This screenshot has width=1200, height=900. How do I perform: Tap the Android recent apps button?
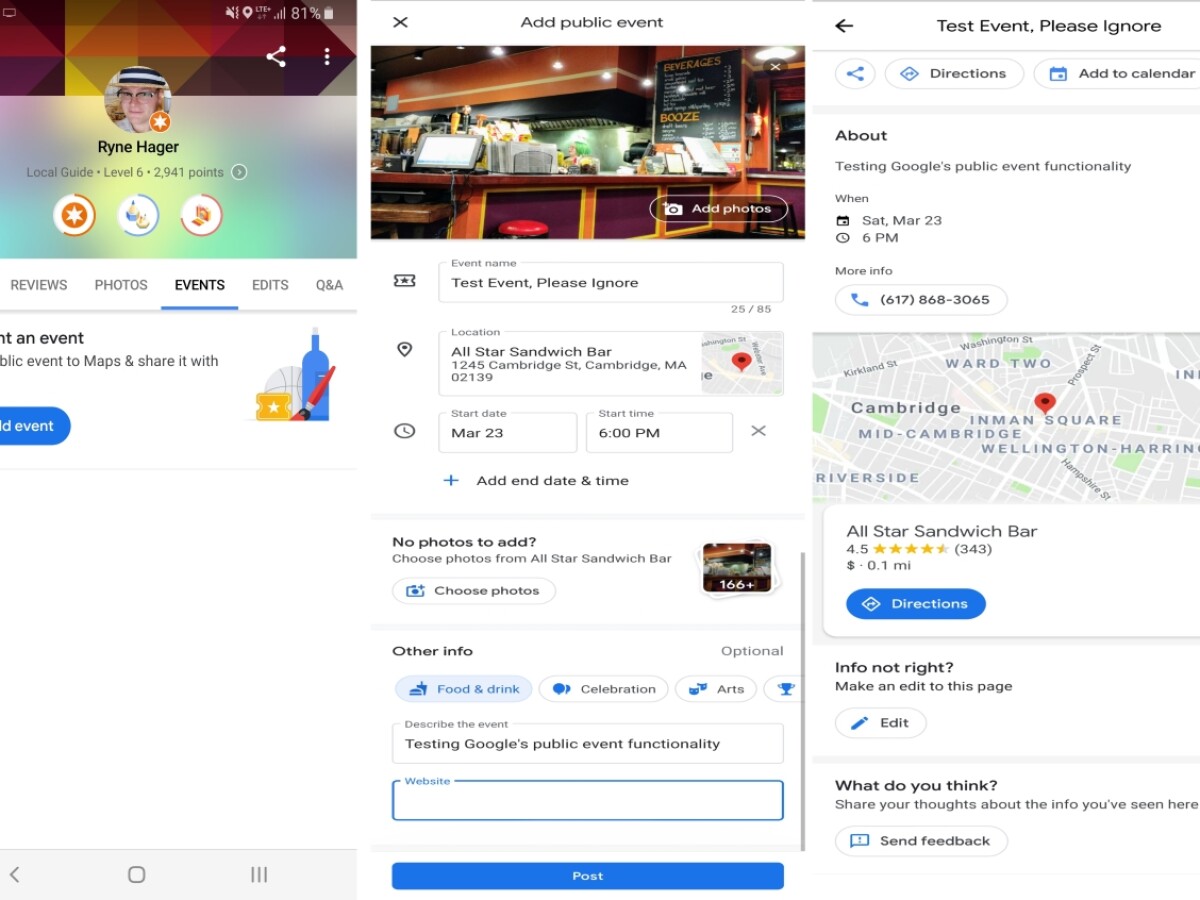259,875
